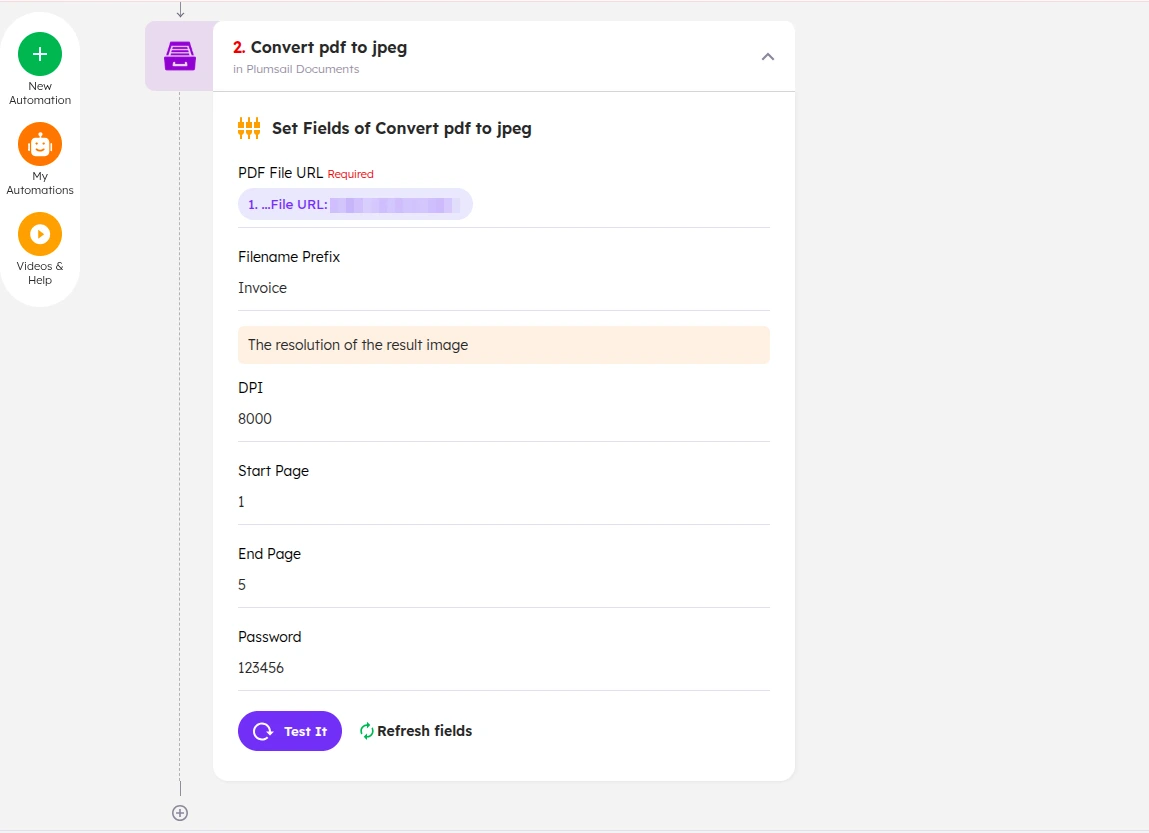Open Videos & Help play icon
The width and height of the screenshot is (1149, 833).
tap(40, 234)
